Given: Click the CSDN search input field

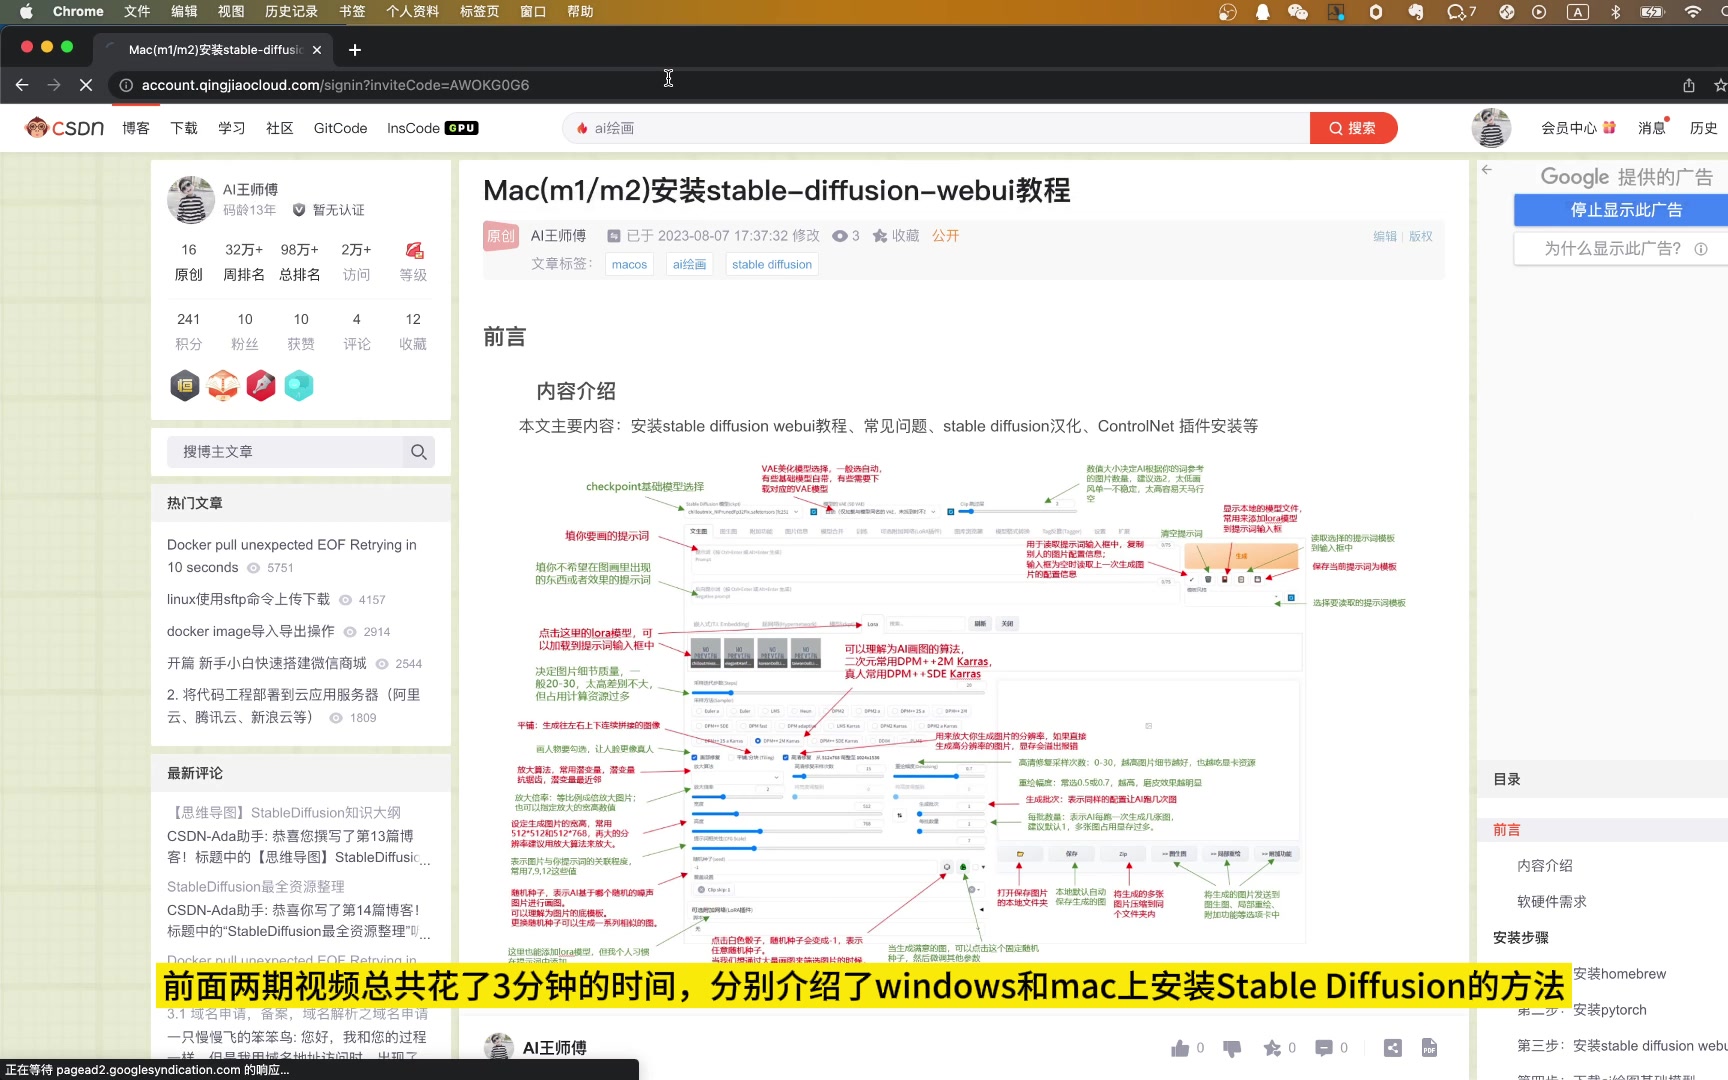Looking at the screenshot, I should click(940, 128).
